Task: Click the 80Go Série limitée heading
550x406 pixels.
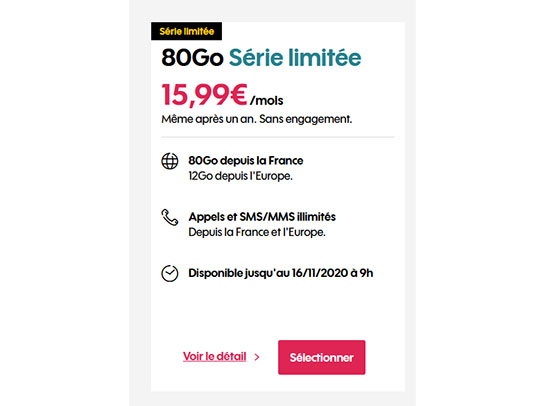Action: click(x=261, y=57)
